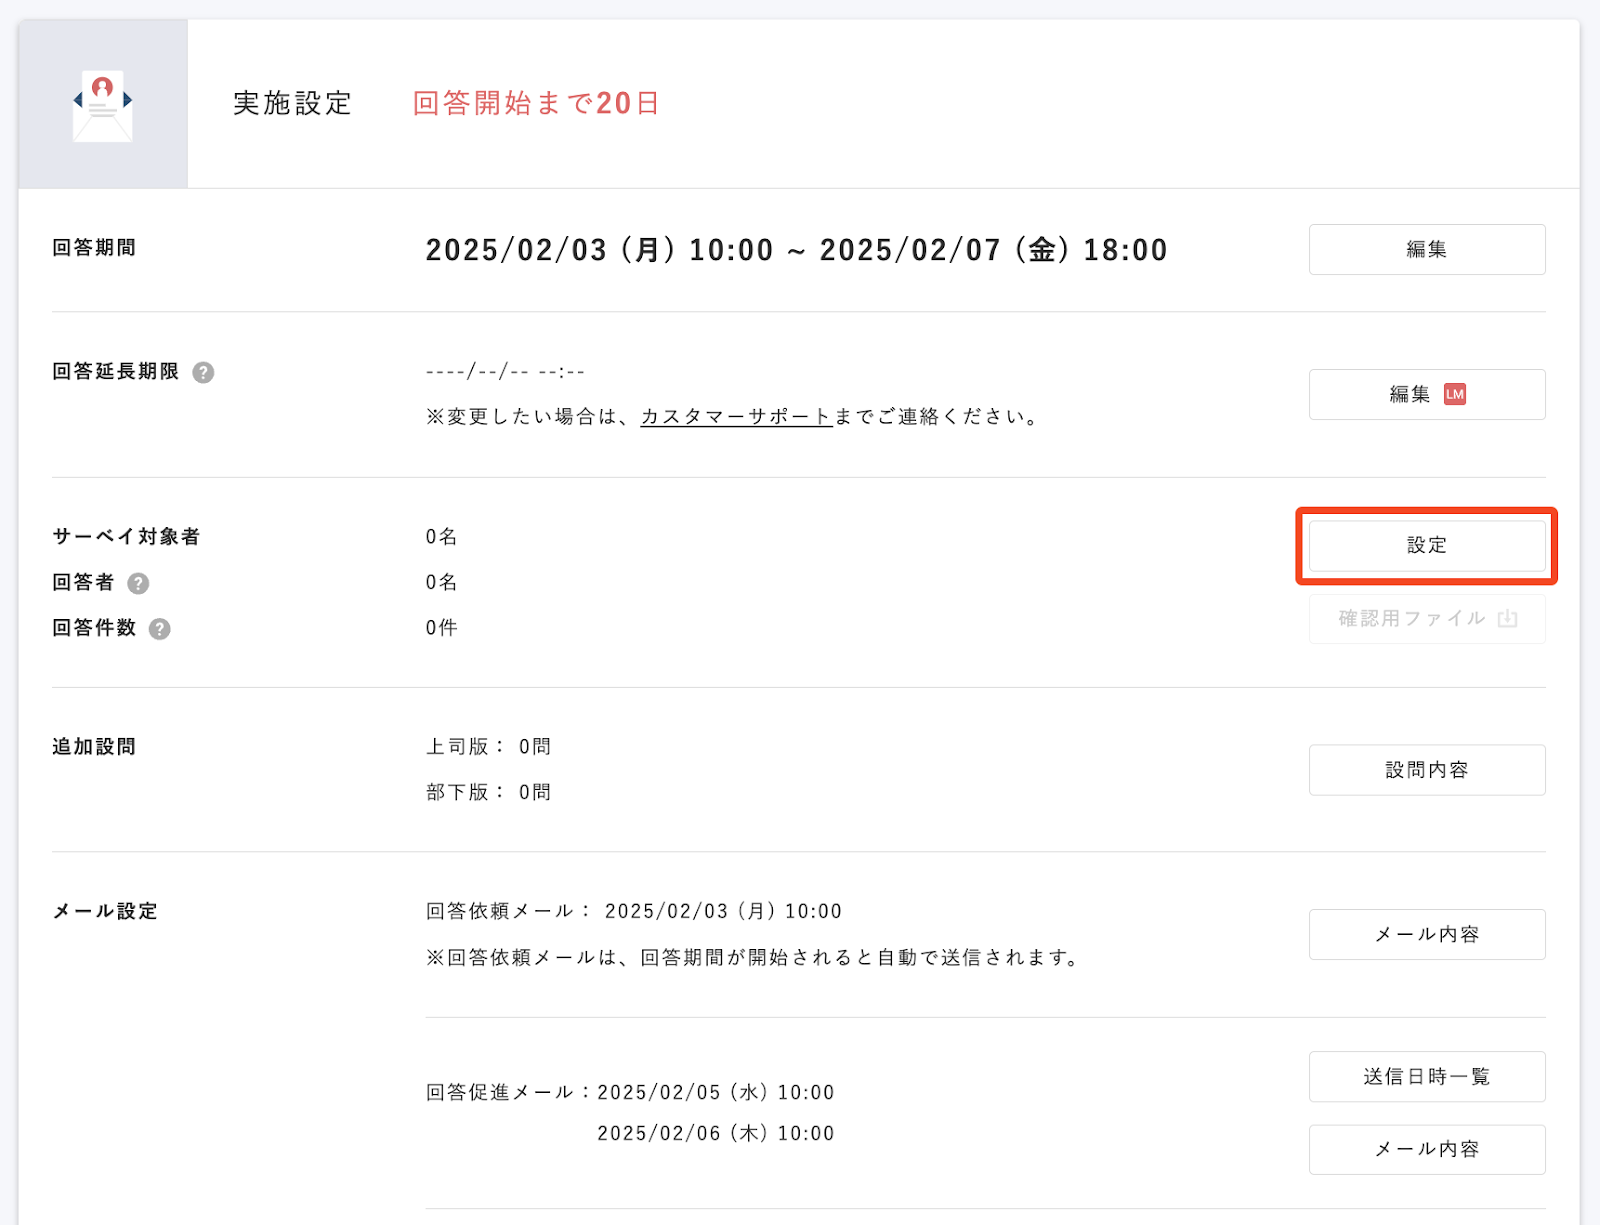Open help icon beside 回答延長期限
The height and width of the screenshot is (1225, 1600).
(203, 373)
